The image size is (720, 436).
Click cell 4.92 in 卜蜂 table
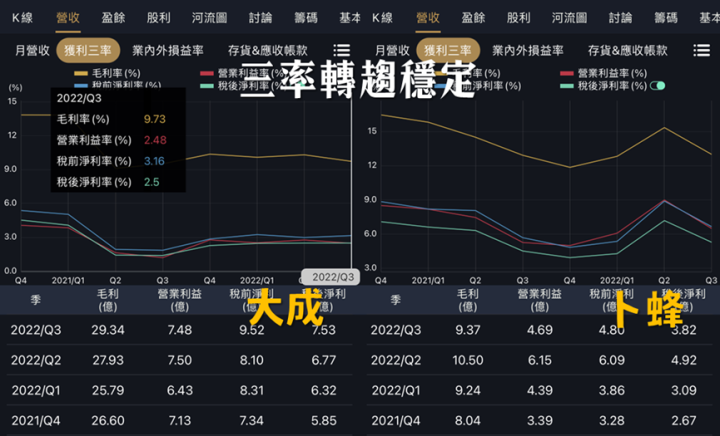[684, 360]
